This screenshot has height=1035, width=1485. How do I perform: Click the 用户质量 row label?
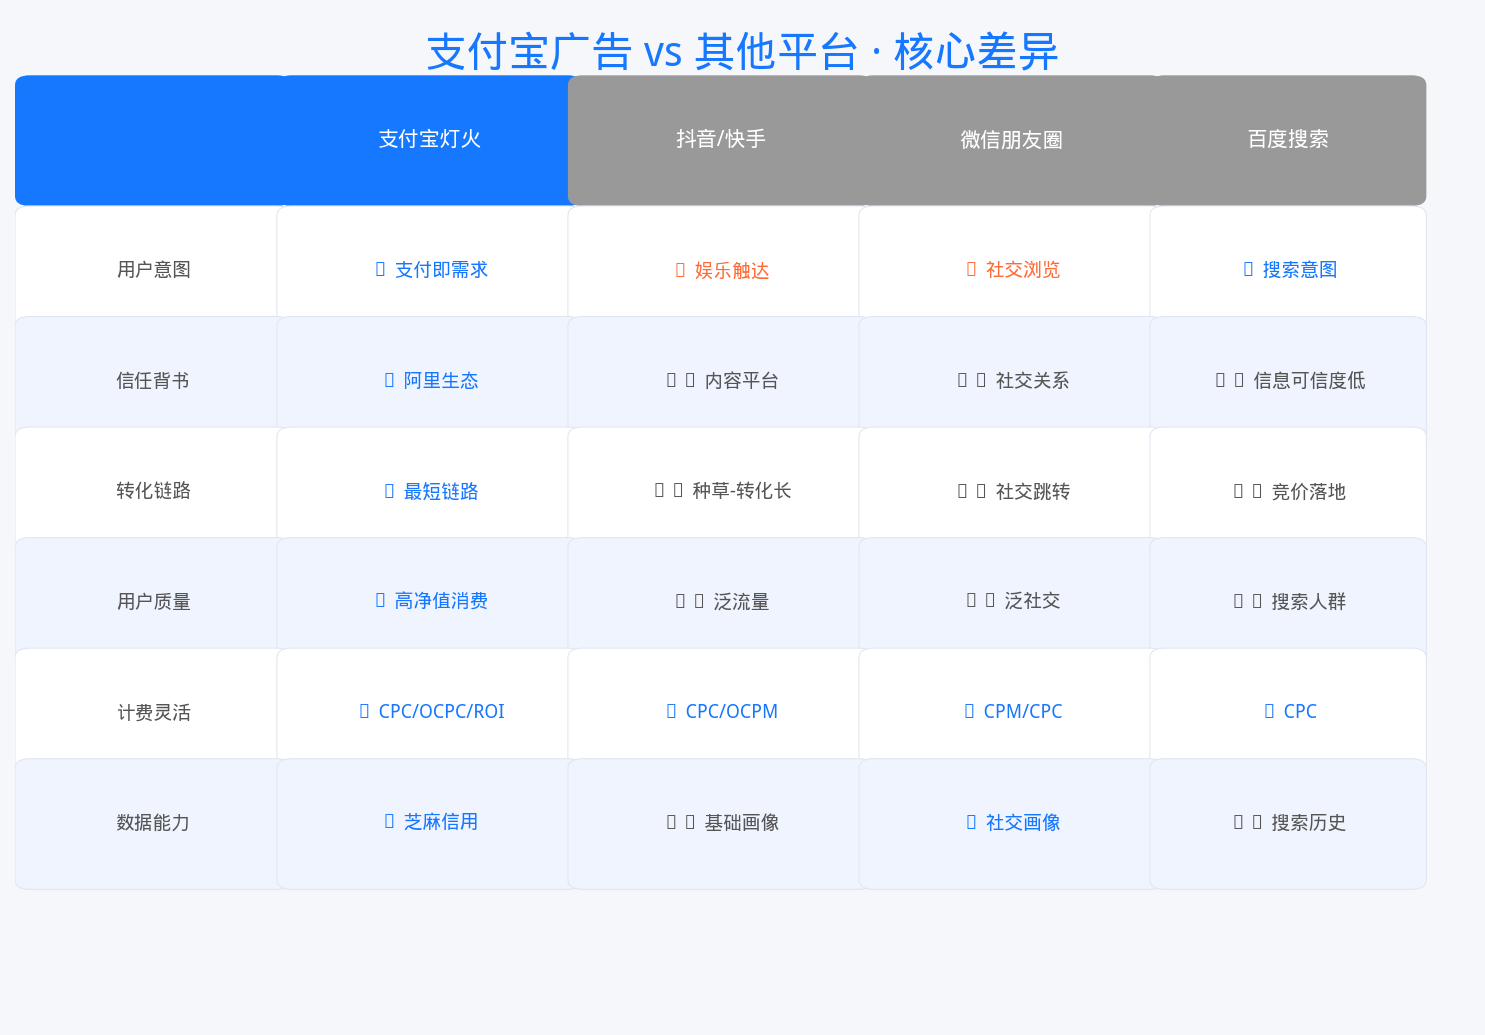[154, 602]
